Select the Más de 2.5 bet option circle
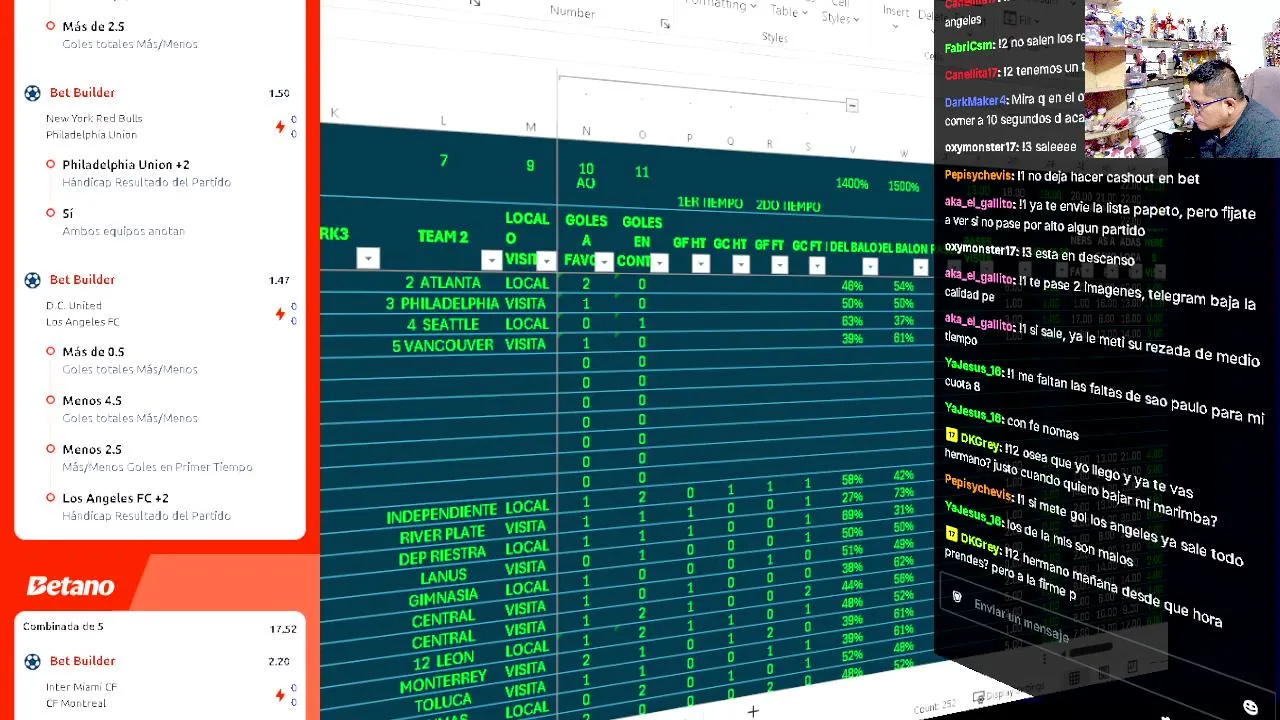The height and width of the screenshot is (720, 1280). (50, 26)
